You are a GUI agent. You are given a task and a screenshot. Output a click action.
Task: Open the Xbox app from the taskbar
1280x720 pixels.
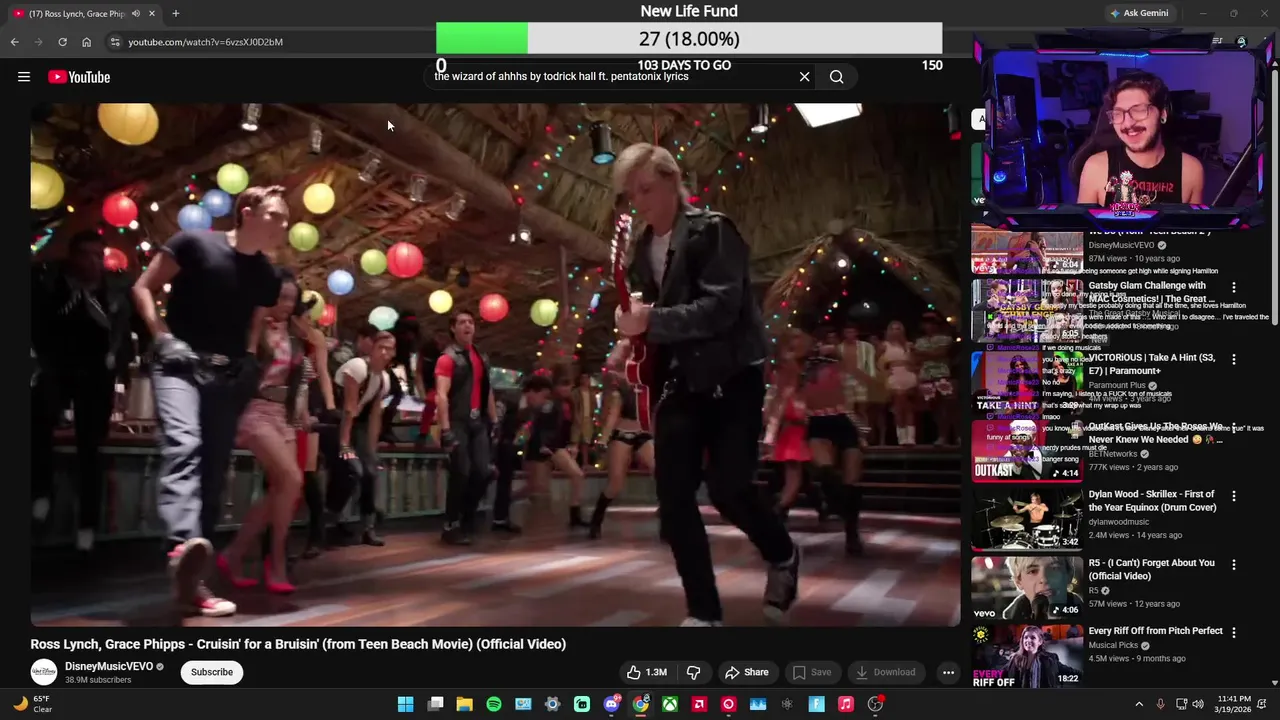point(670,704)
